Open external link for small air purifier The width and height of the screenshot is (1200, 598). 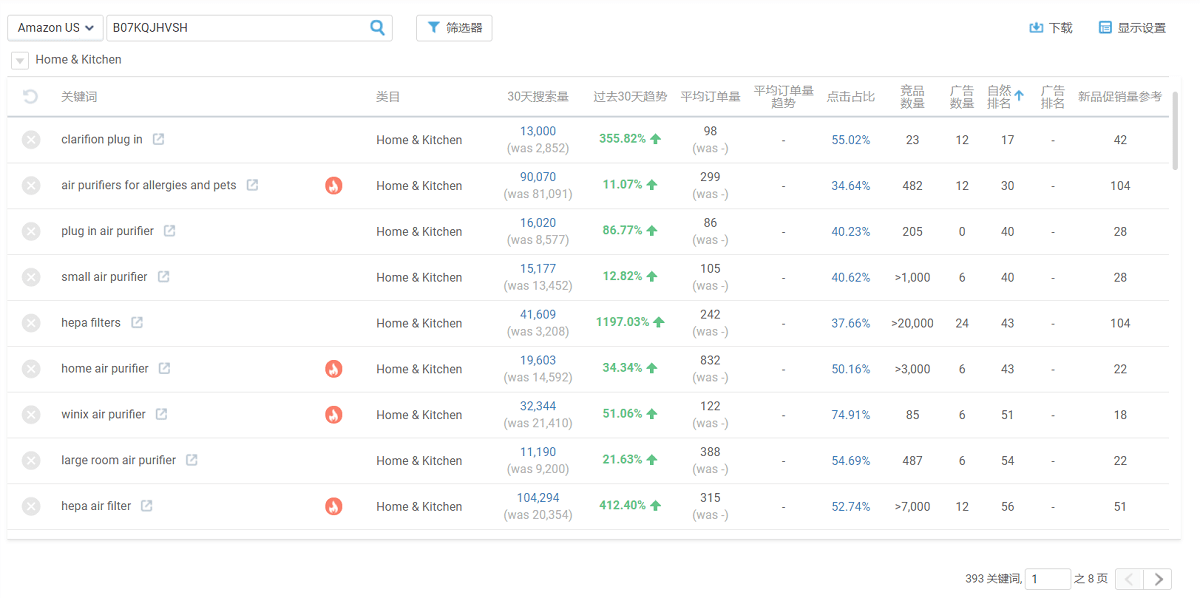(163, 277)
